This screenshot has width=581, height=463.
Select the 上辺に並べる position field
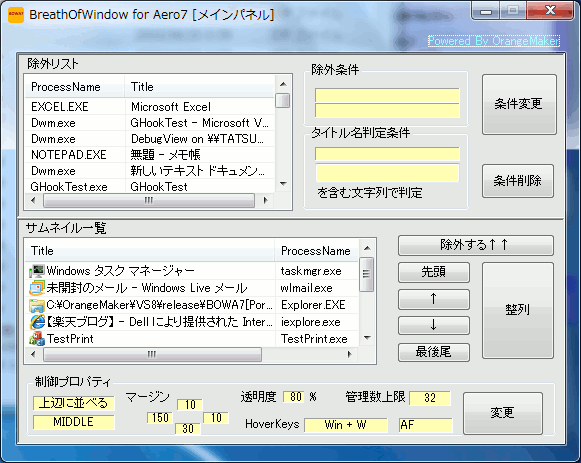pyautogui.click(x=73, y=403)
